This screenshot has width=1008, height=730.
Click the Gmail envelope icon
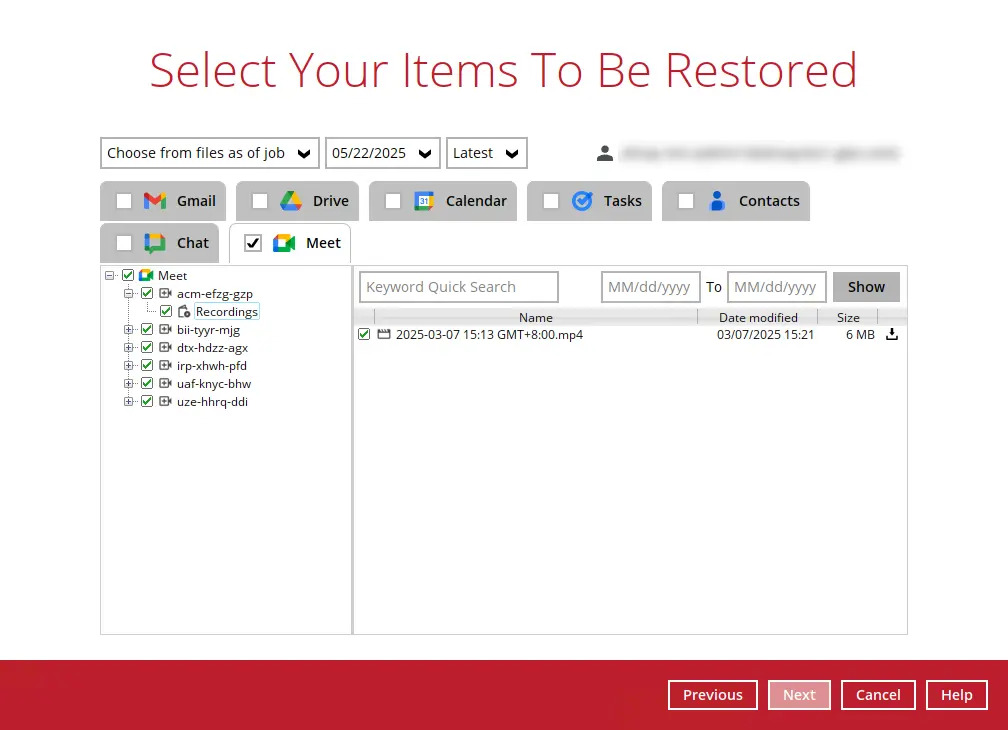155,201
